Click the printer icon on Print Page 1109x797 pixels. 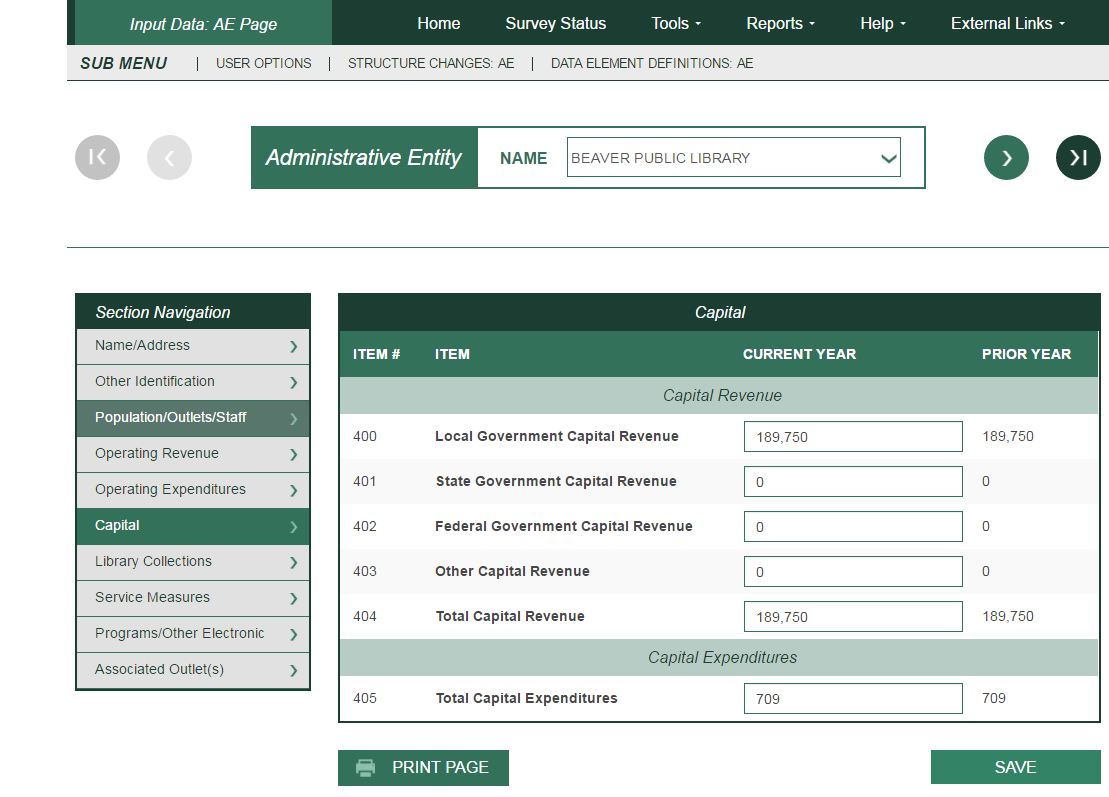[366, 768]
